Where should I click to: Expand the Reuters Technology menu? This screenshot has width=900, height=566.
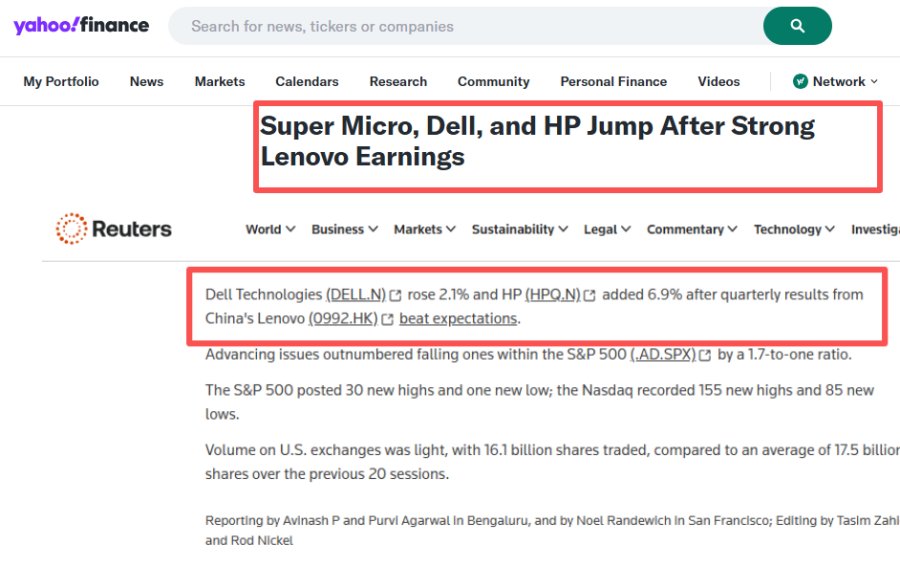[x=794, y=229]
